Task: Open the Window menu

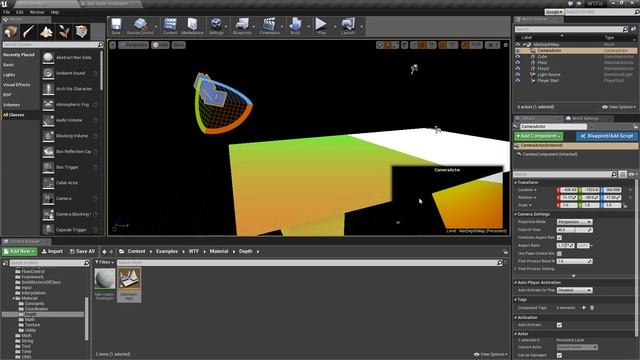Action: [x=37, y=12]
